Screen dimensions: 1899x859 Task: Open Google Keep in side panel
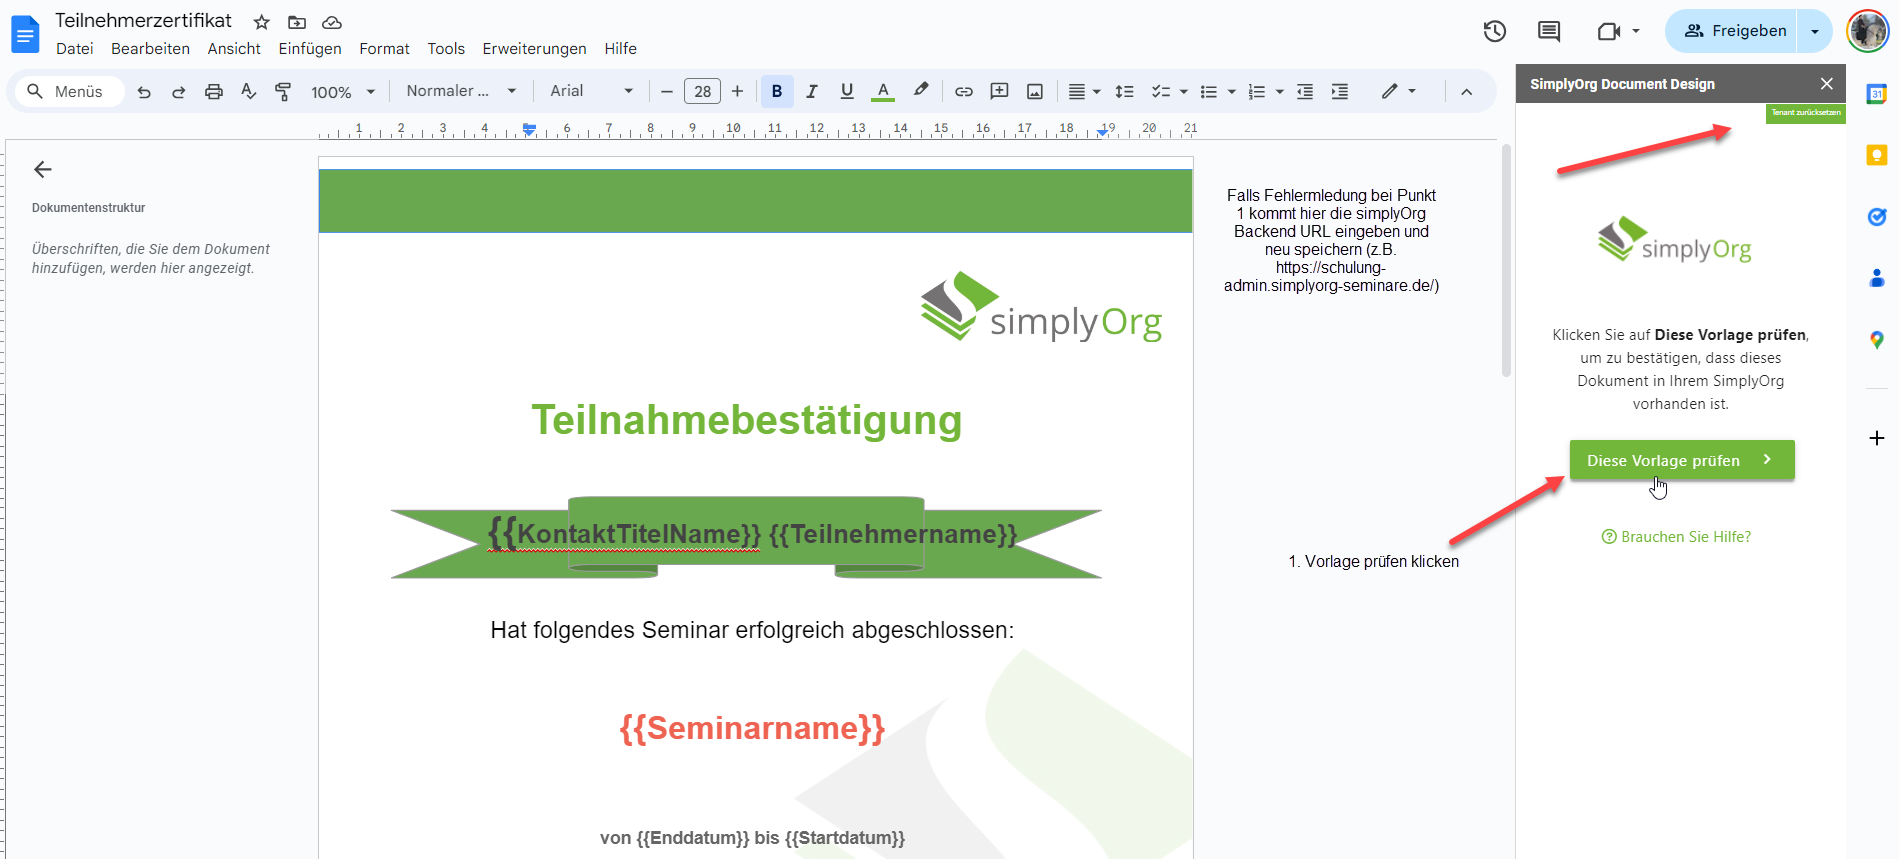(1876, 155)
